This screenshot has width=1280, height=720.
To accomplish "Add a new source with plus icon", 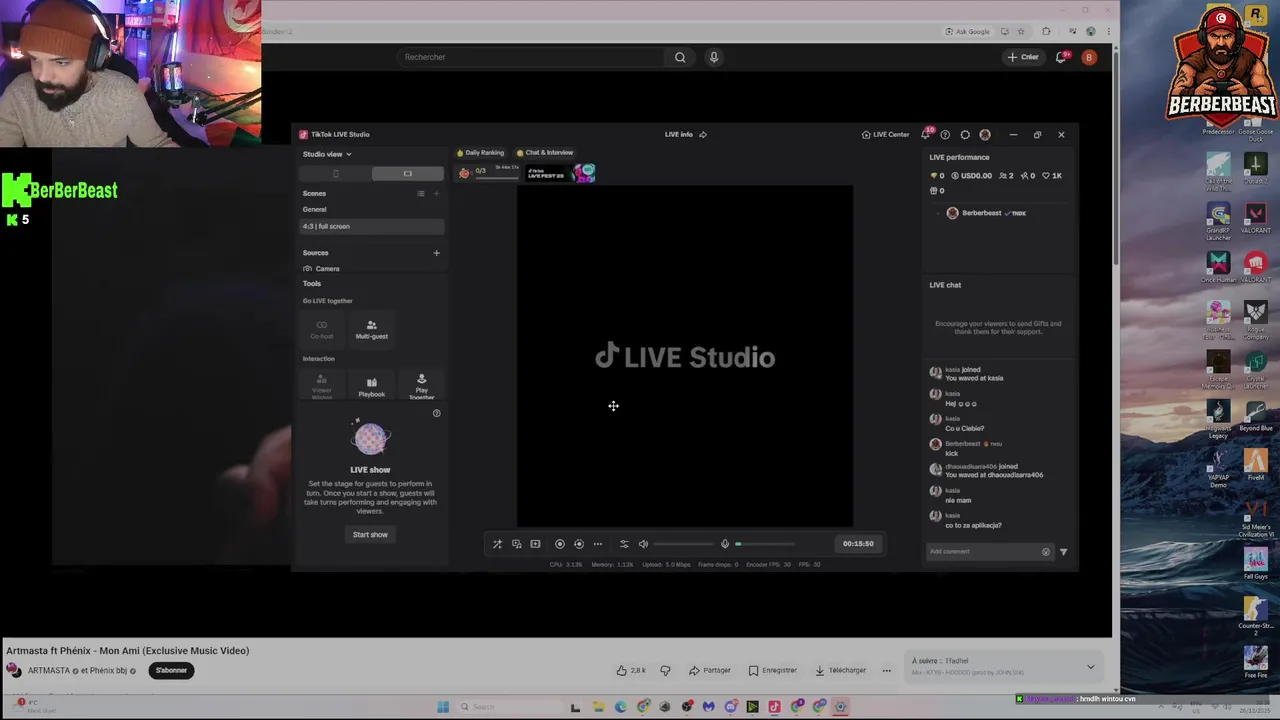I will tap(436, 253).
